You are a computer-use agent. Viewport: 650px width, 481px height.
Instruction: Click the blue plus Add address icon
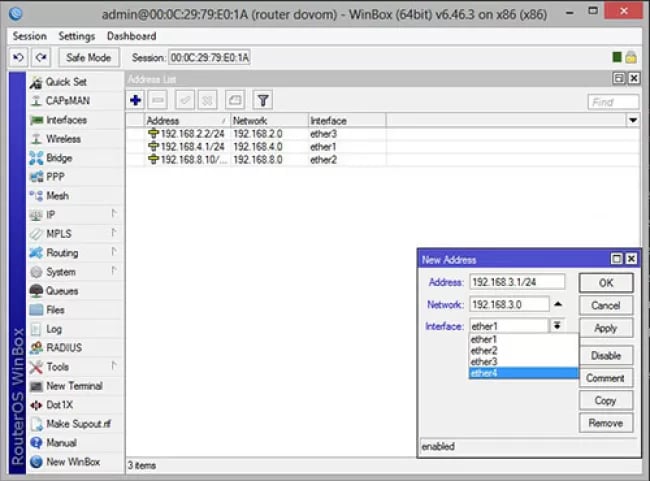click(136, 100)
